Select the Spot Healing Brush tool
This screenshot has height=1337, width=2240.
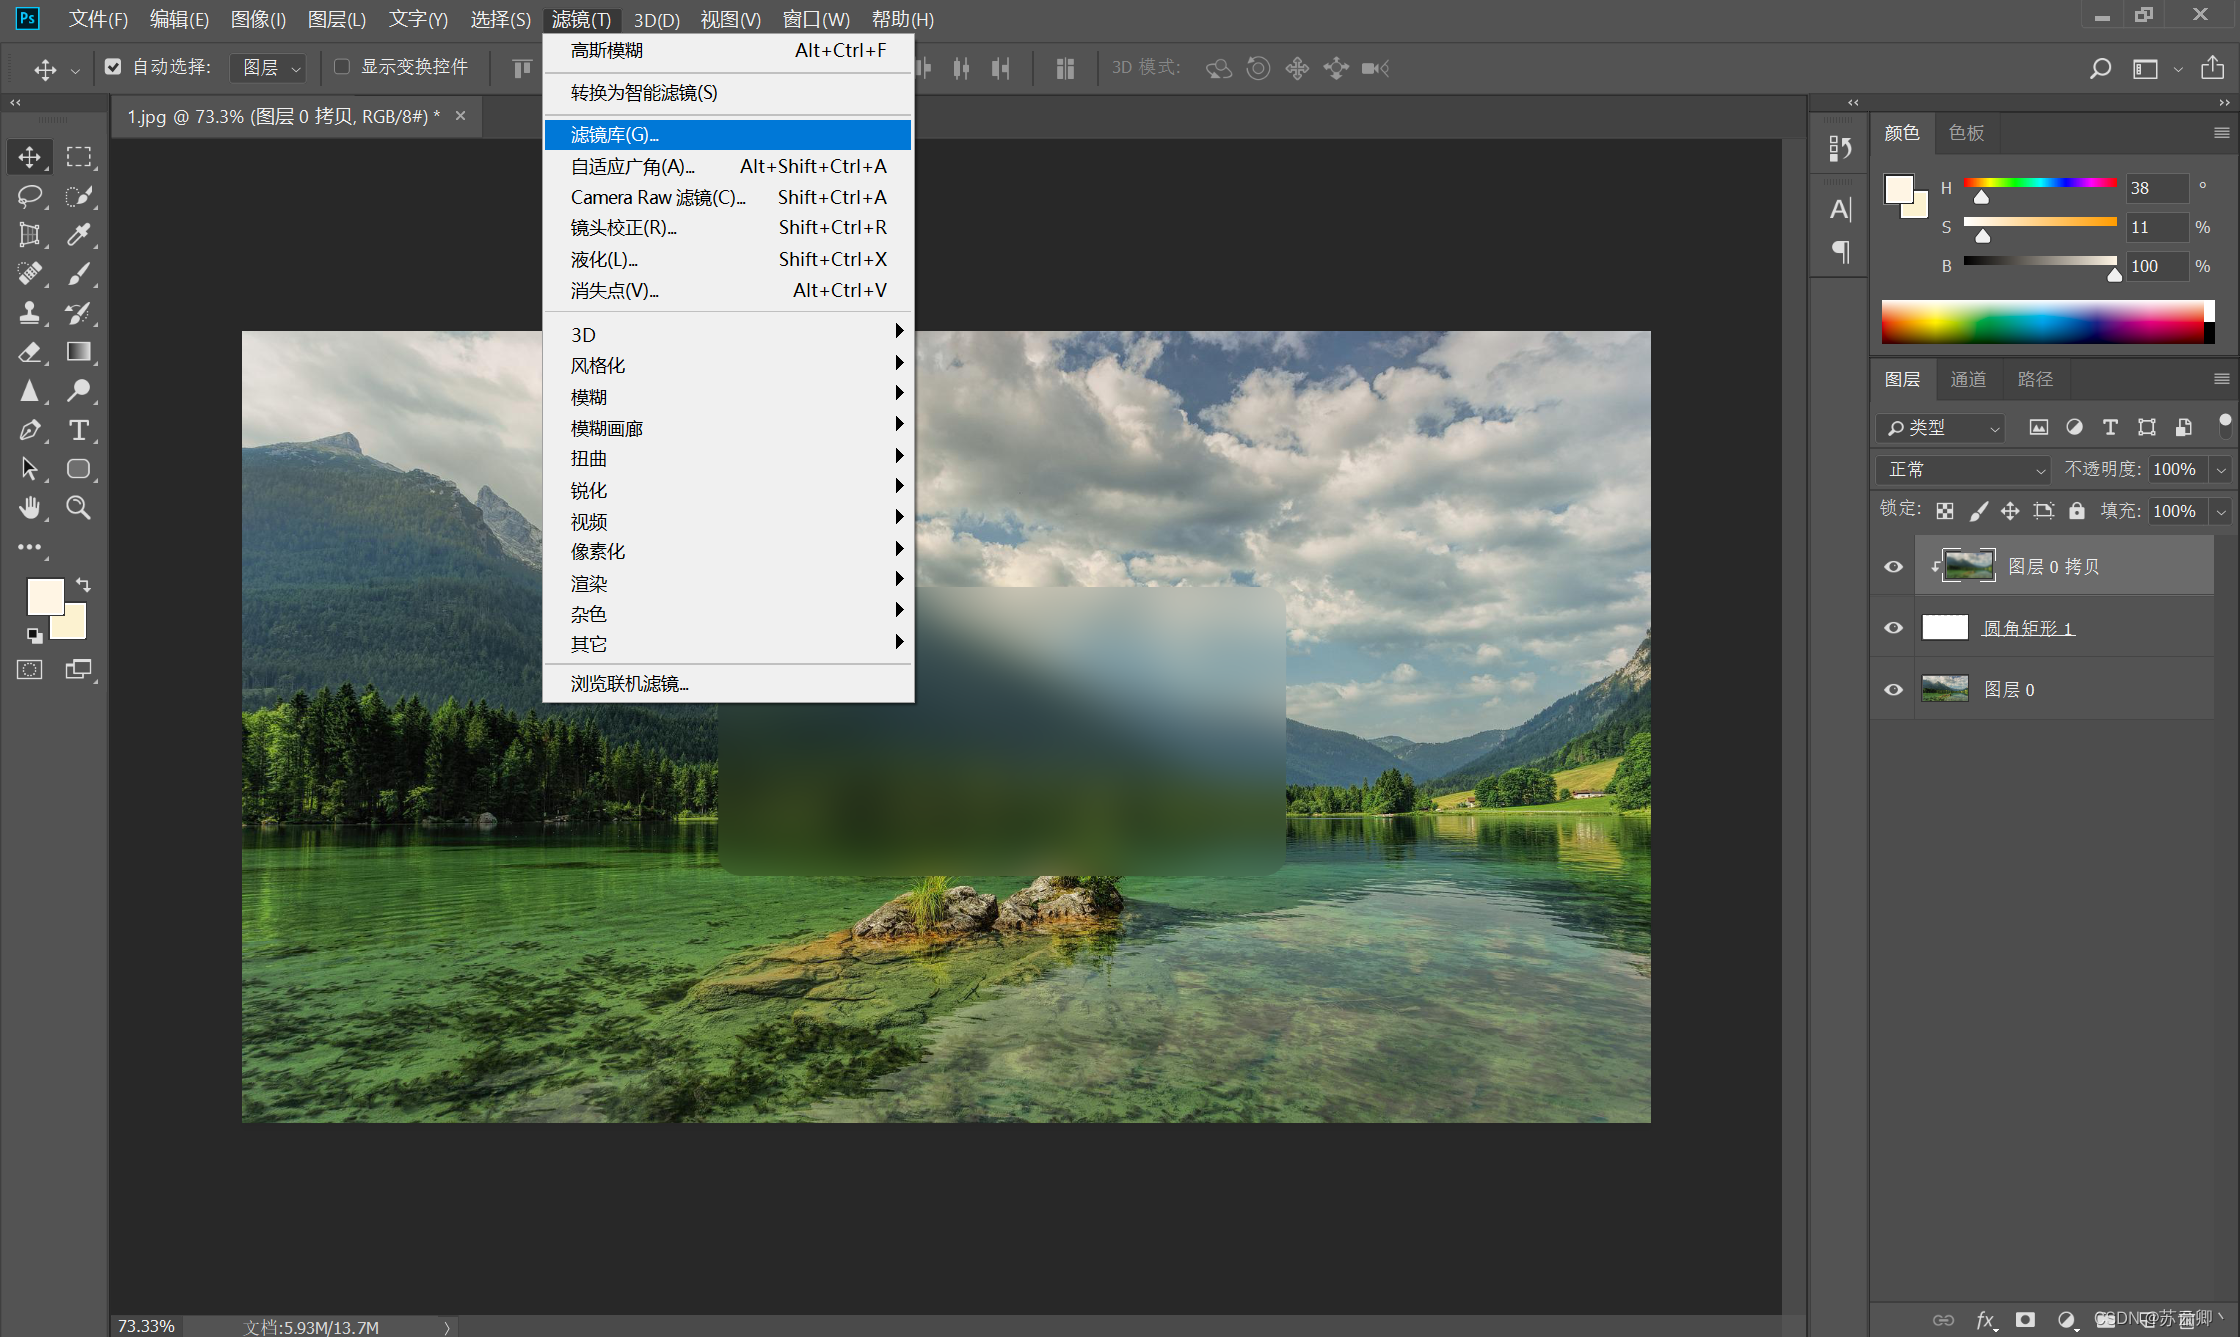click(29, 274)
